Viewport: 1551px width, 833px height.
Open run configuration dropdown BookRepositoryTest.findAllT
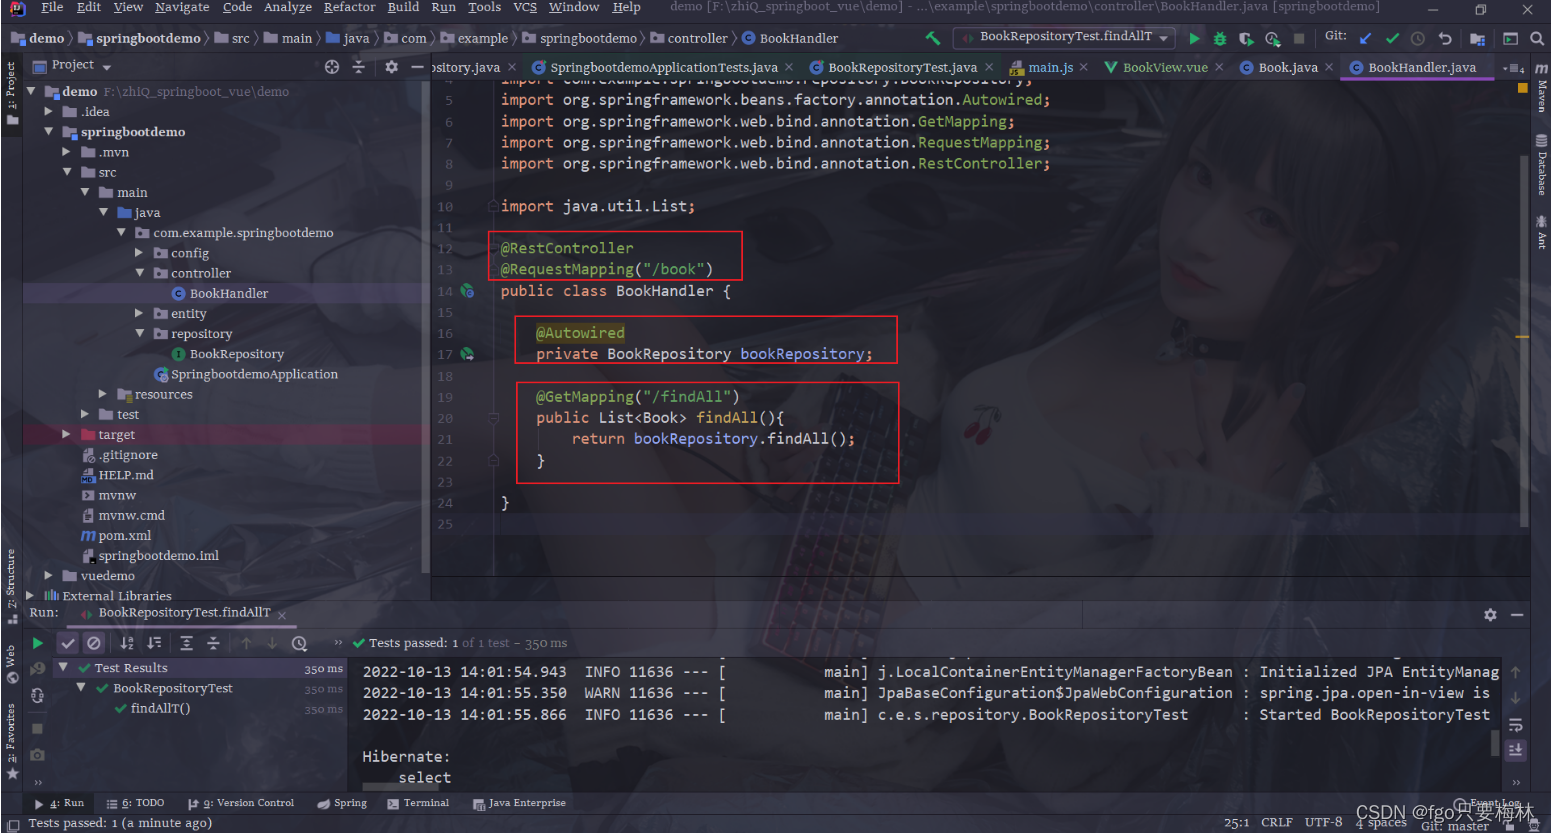(1064, 37)
